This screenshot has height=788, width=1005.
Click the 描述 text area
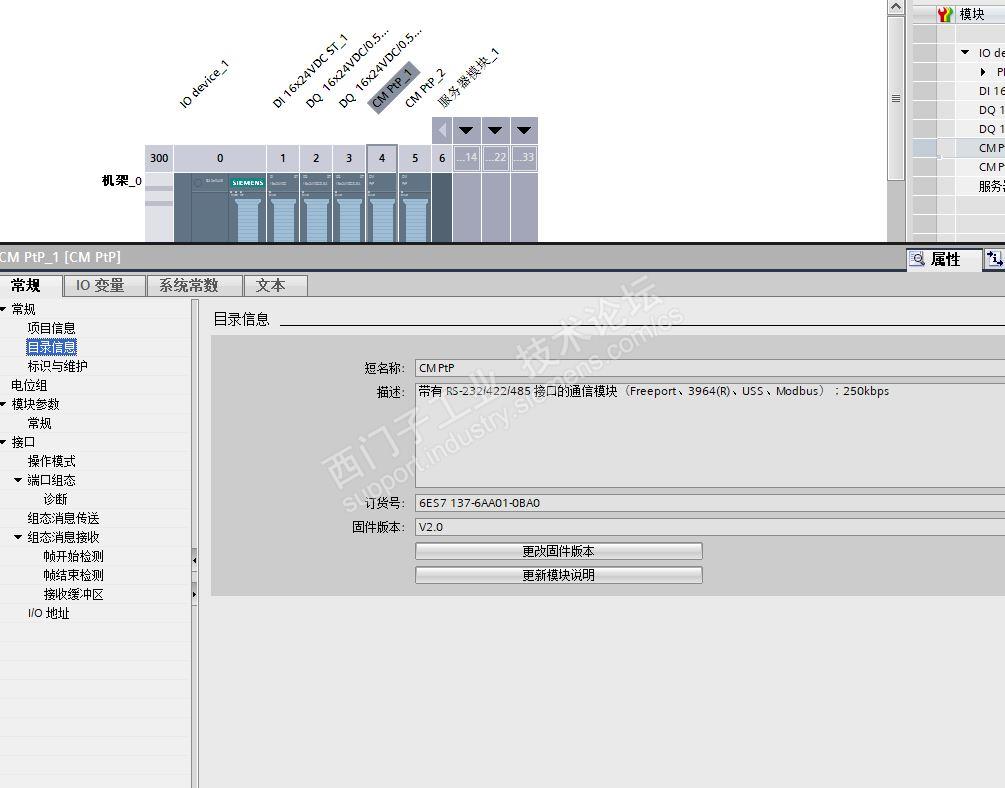coord(710,435)
